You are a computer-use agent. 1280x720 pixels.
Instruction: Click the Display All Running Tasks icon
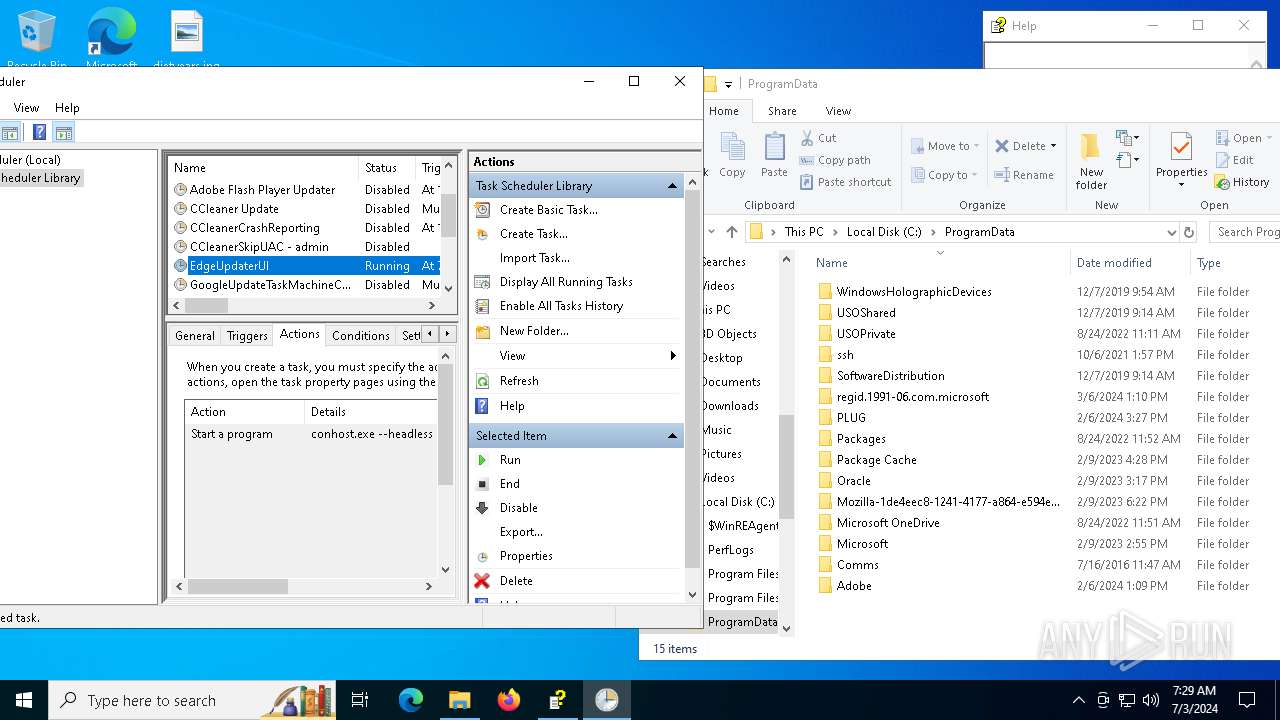482,282
